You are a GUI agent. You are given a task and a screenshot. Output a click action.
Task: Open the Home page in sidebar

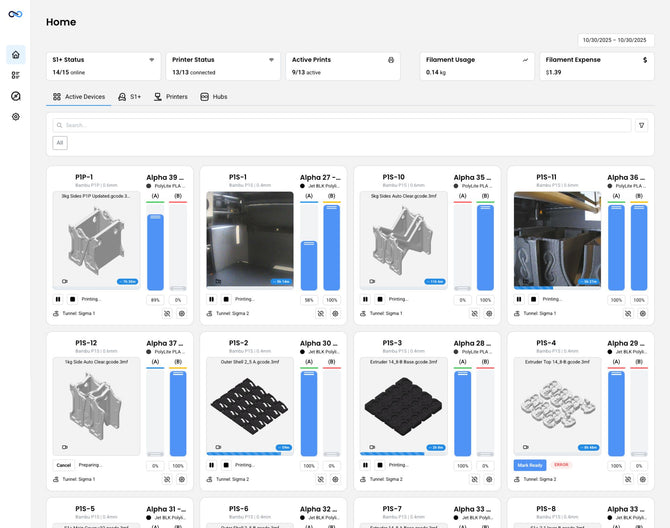15,54
